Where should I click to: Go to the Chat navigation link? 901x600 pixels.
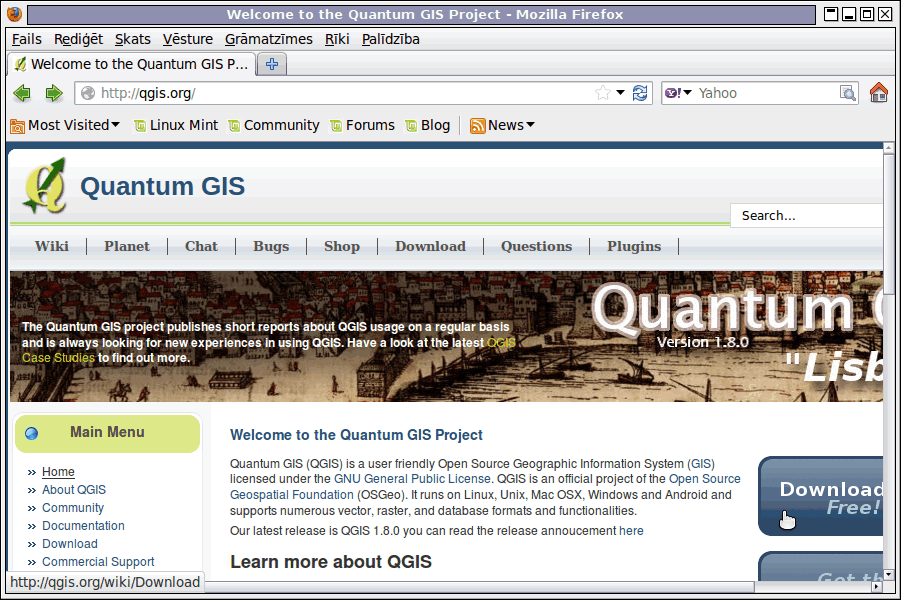click(201, 247)
